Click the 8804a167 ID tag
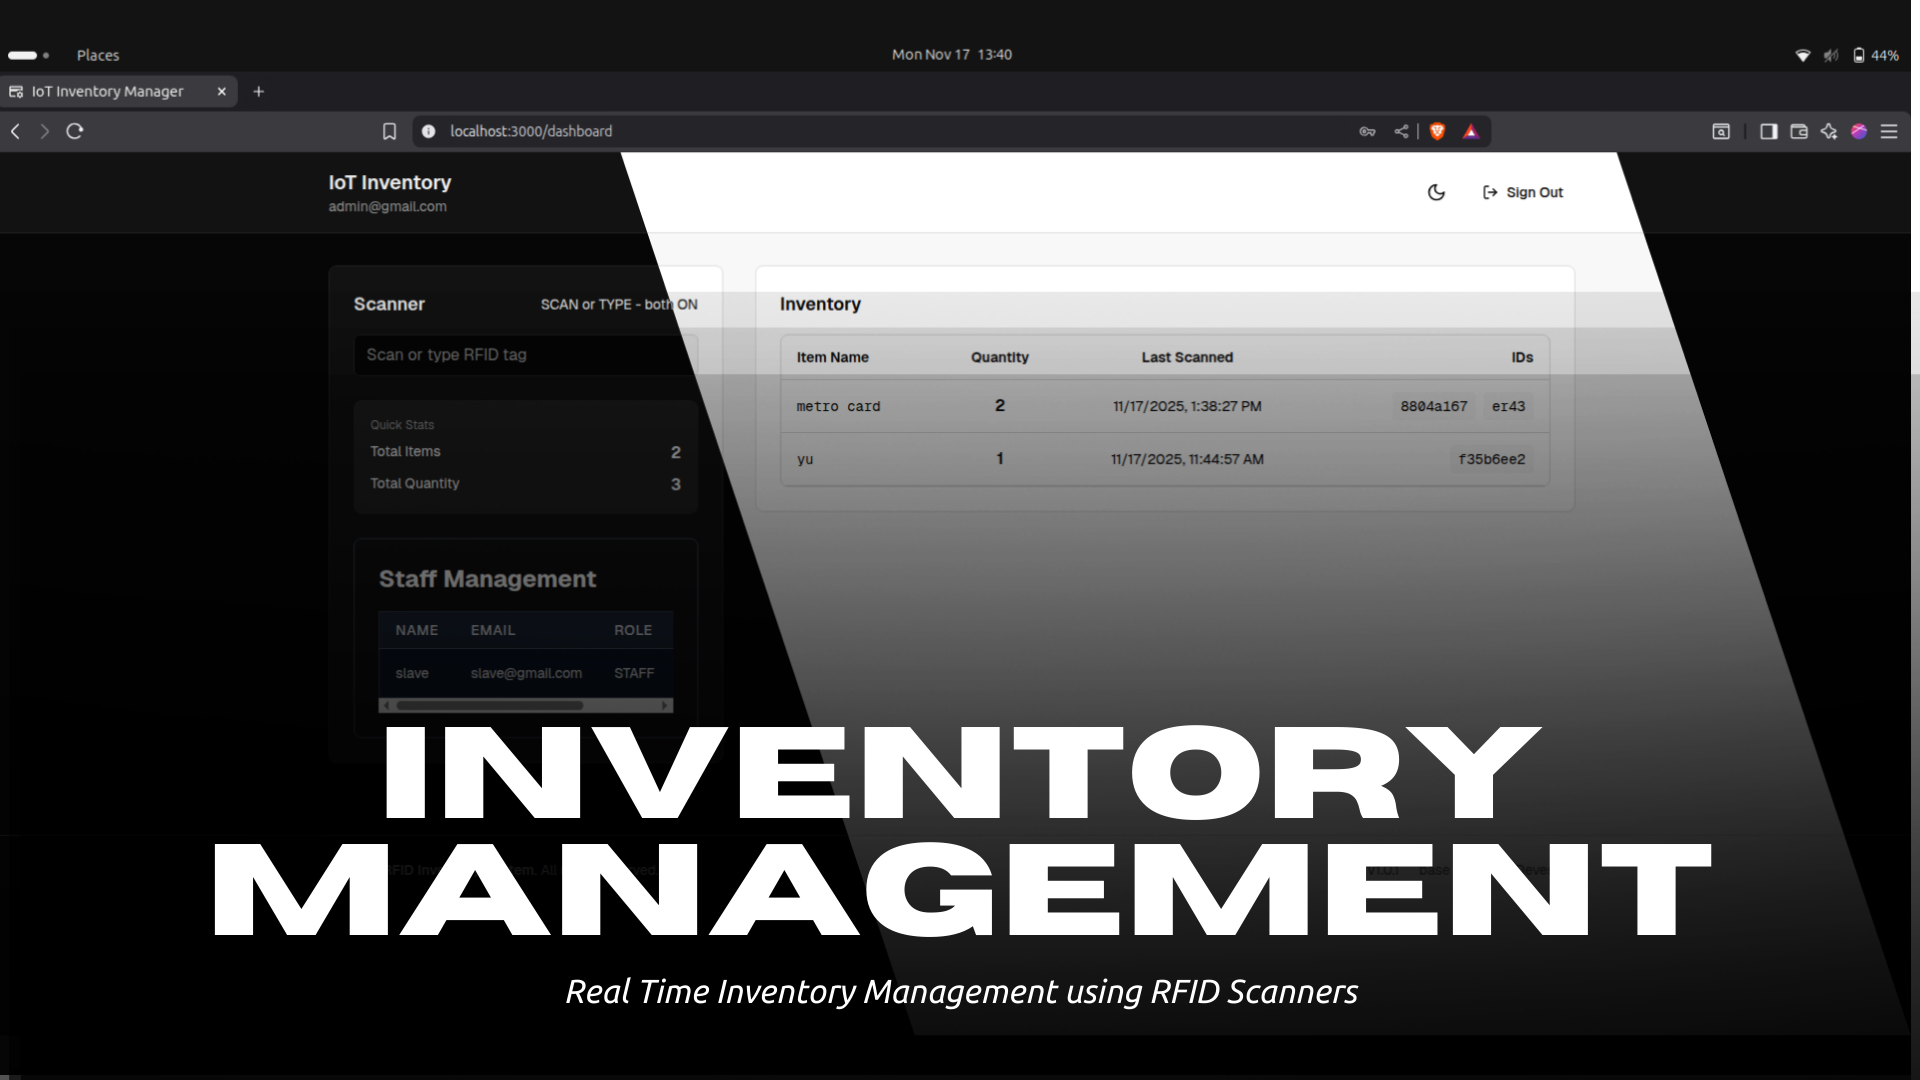 [x=1433, y=406]
